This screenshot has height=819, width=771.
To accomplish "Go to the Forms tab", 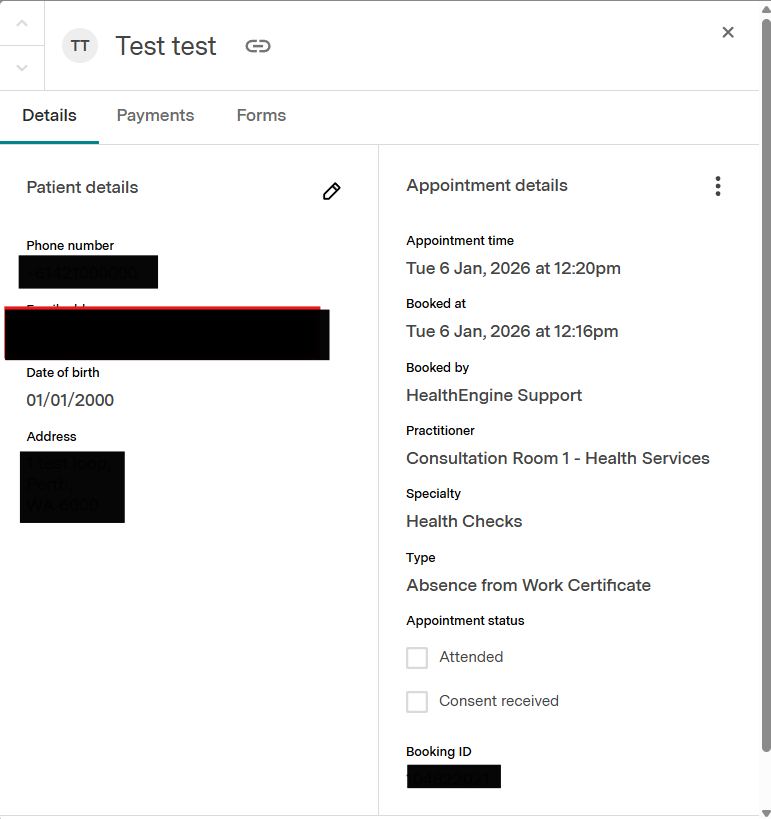I will click(261, 116).
